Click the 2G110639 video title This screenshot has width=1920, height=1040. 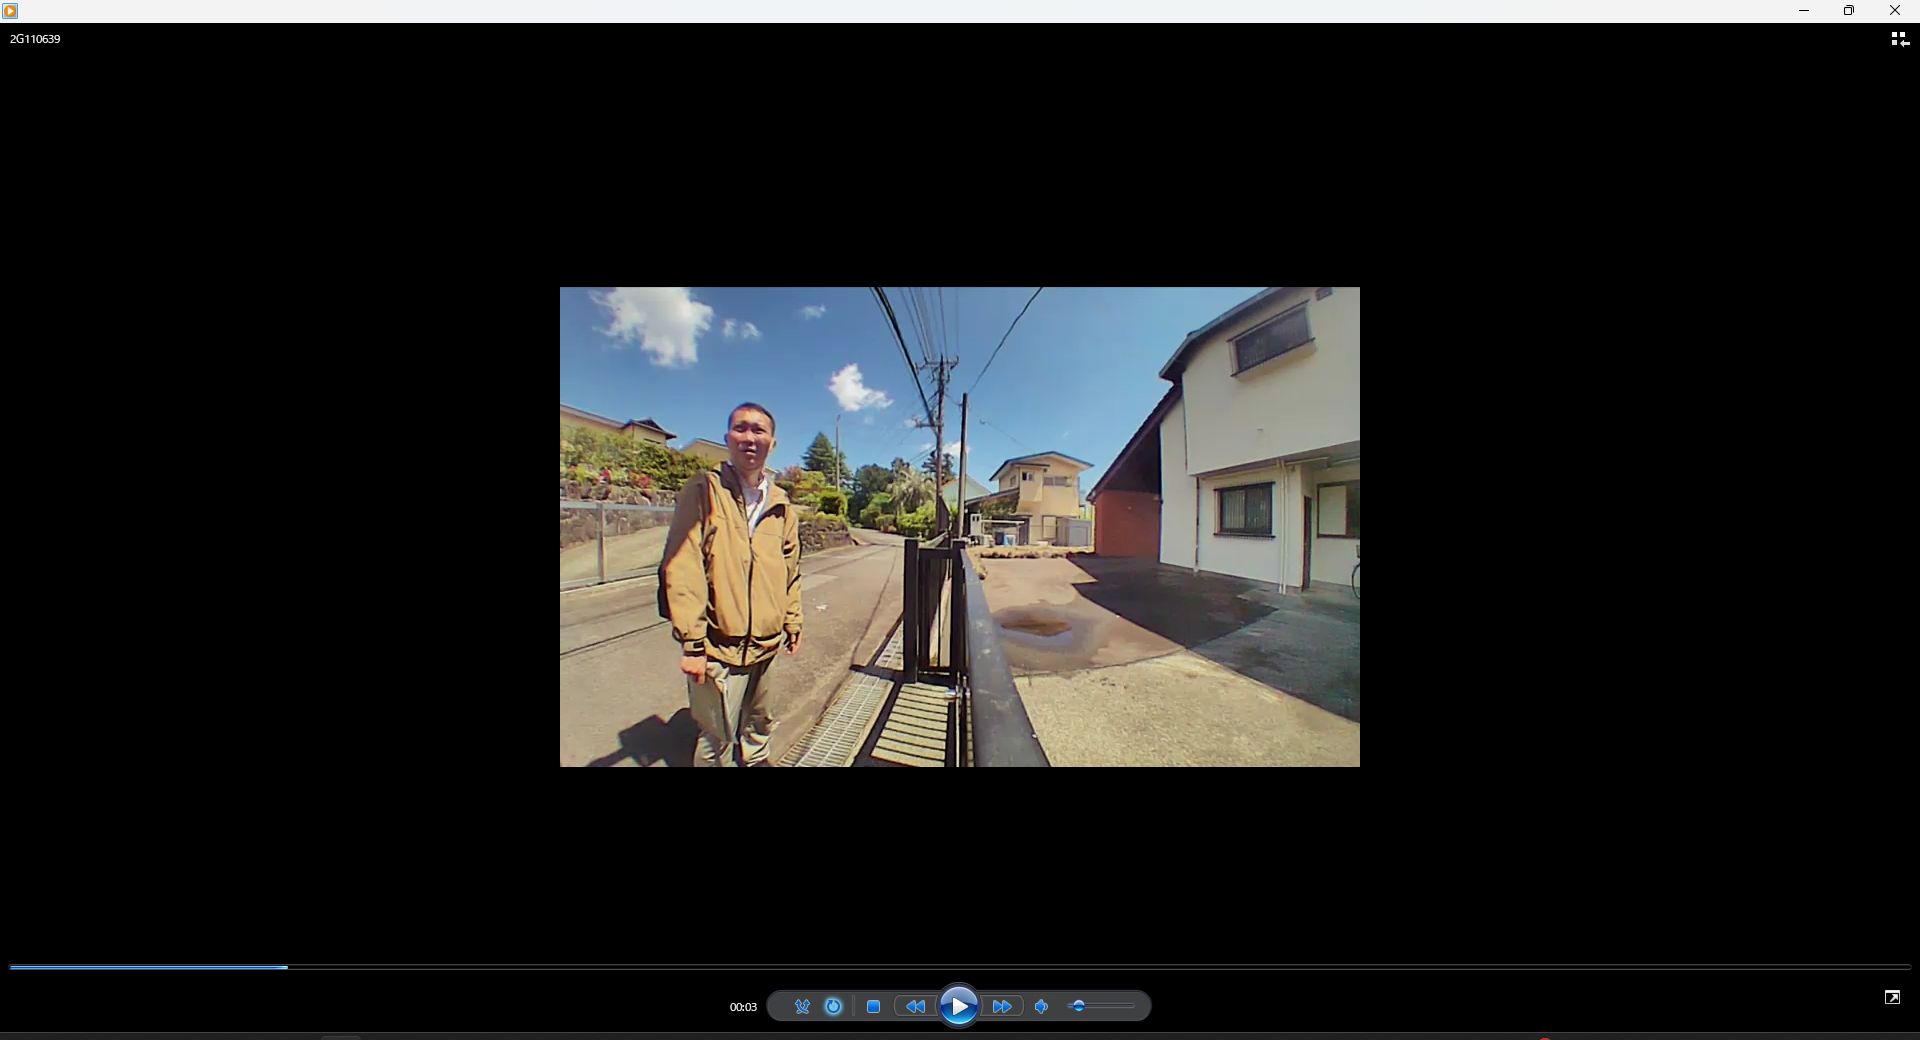(x=35, y=39)
